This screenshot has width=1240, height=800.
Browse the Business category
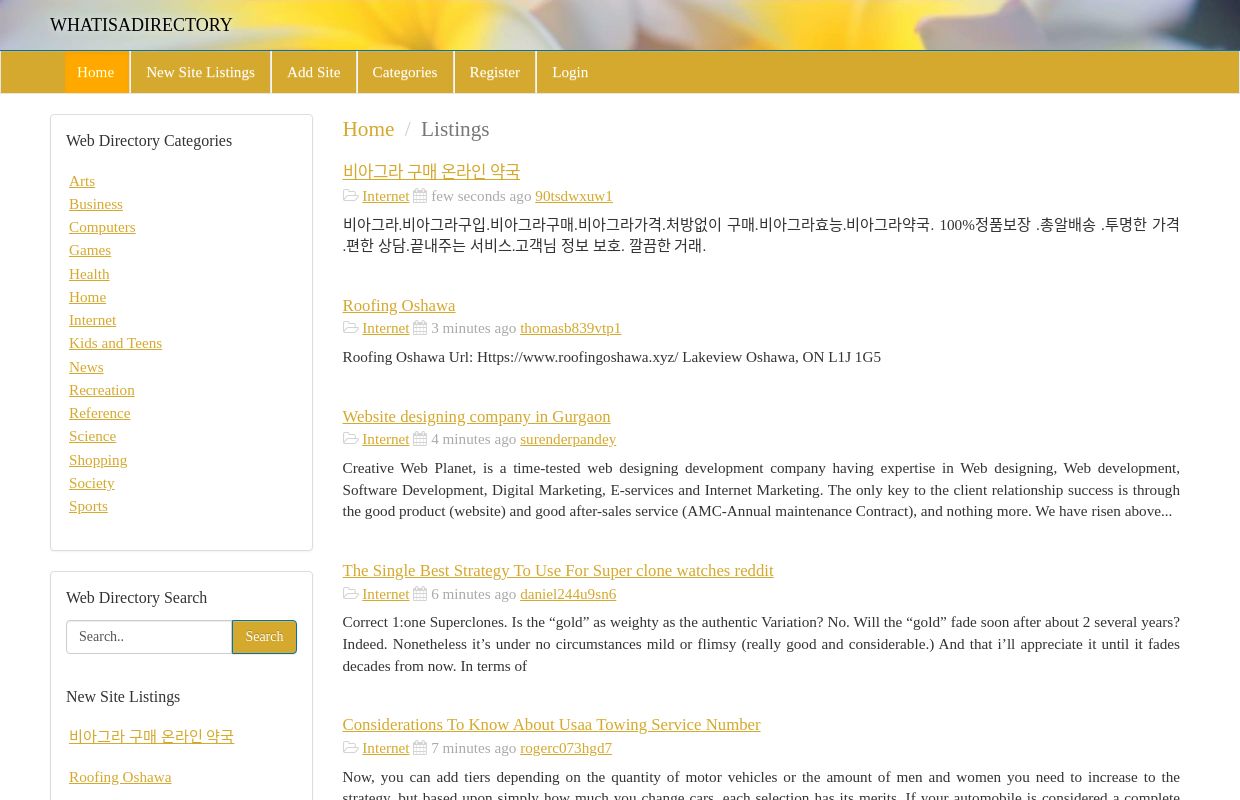click(x=96, y=204)
